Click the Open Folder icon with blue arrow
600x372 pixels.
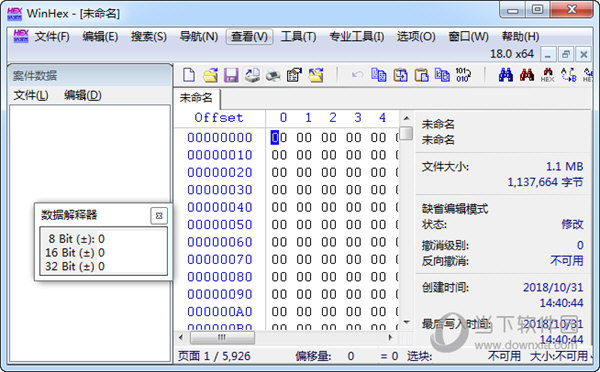click(x=316, y=75)
